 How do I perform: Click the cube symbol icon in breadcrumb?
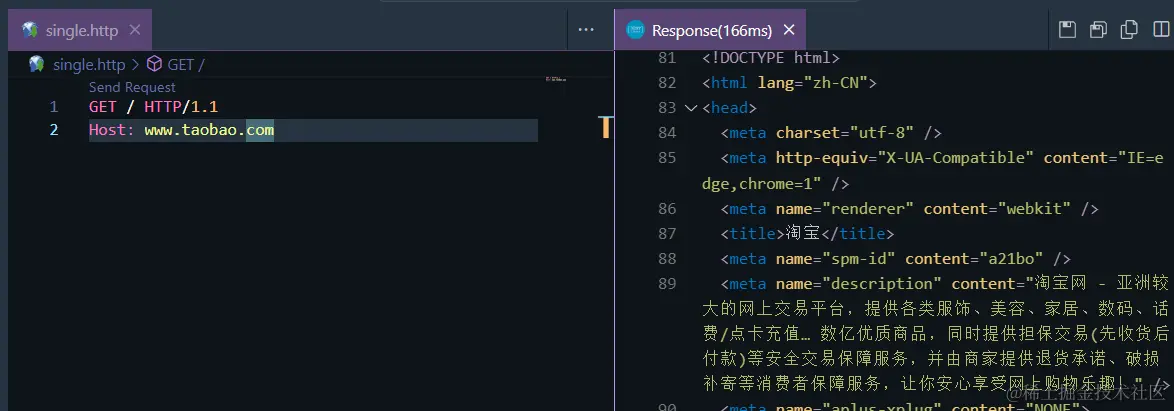pos(153,64)
